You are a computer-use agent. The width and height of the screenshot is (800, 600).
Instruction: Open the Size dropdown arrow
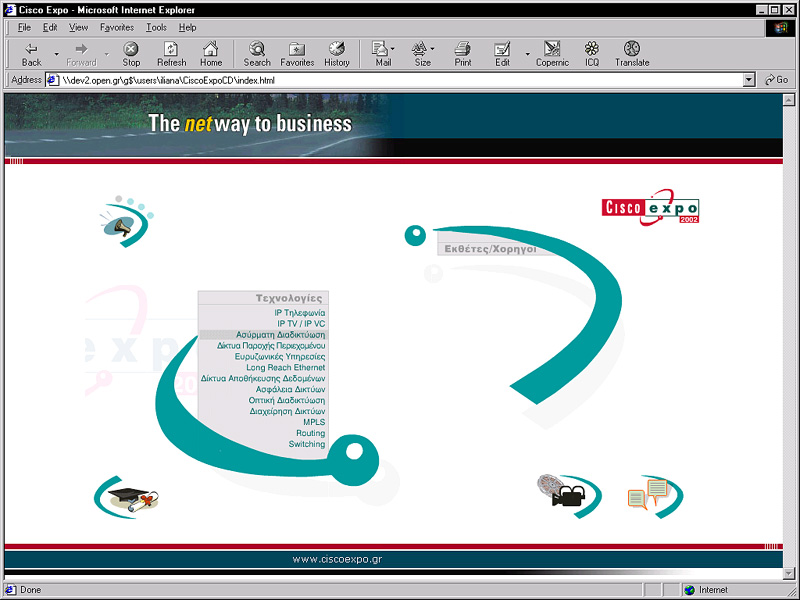[x=432, y=48]
